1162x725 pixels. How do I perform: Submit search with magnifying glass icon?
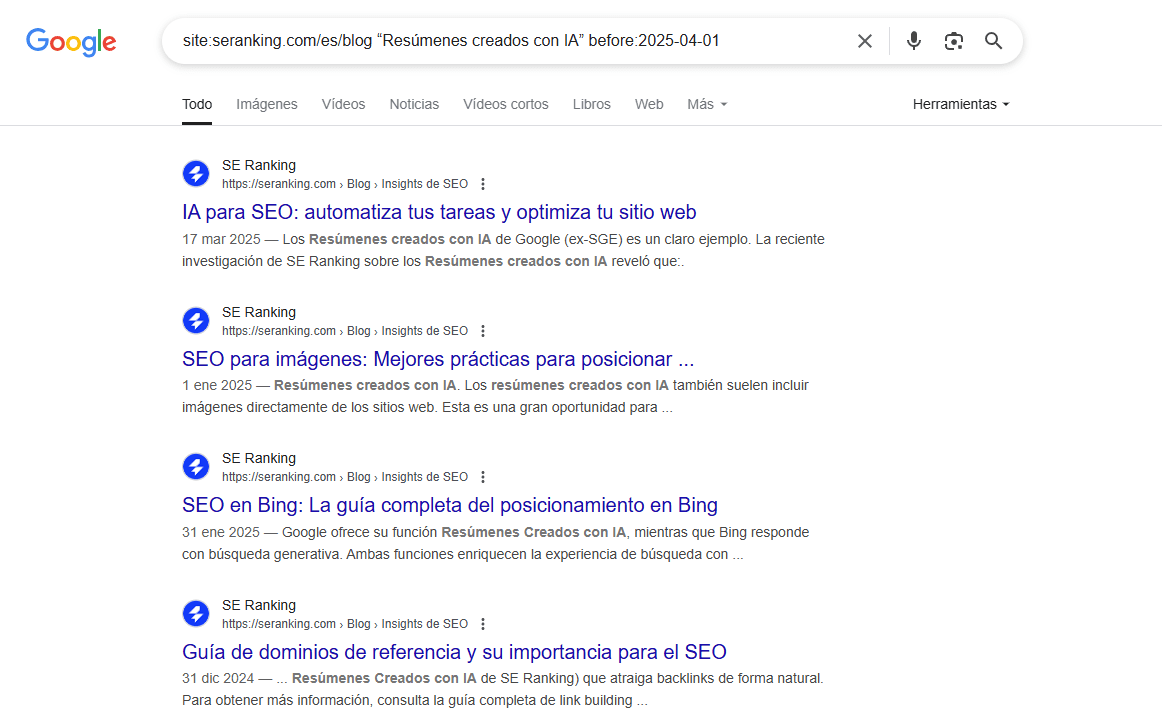(x=994, y=41)
